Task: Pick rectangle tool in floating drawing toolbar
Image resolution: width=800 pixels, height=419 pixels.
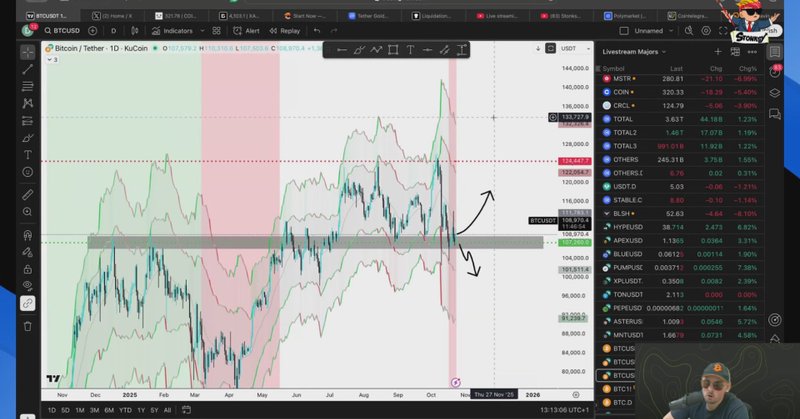Action: 393,50
